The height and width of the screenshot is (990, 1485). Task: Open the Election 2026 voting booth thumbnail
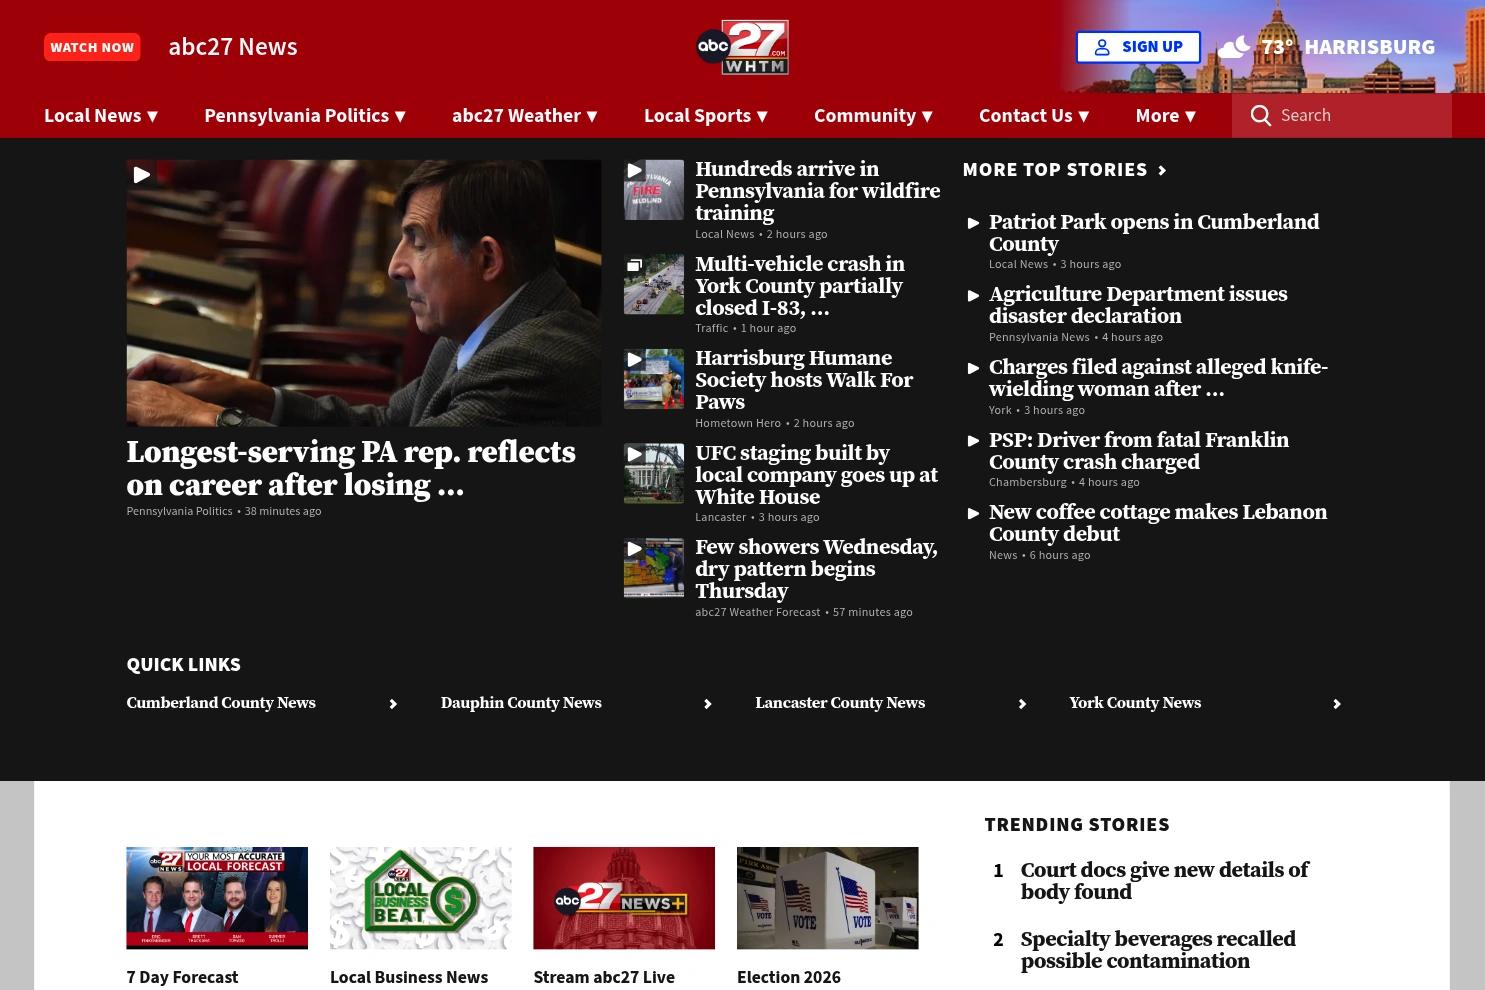pyautogui.click(x=827, y=898)
